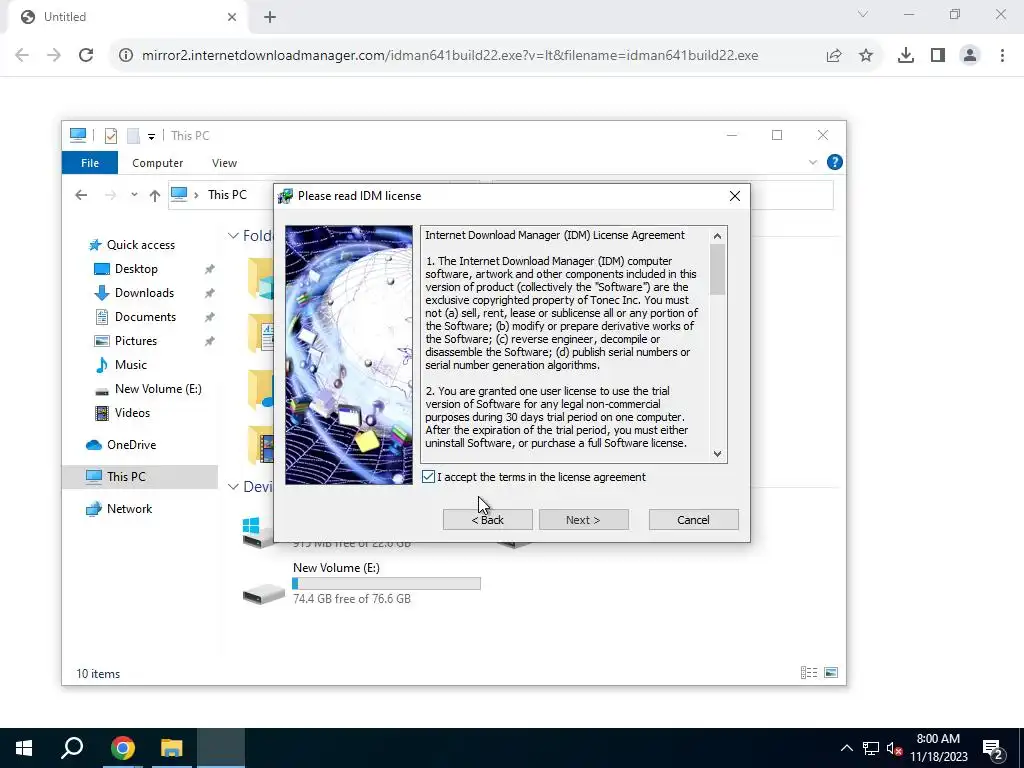This screenshot has width=1024, height=768.
Task: Close the IDM license dialog
Action: tap(735, 196)
